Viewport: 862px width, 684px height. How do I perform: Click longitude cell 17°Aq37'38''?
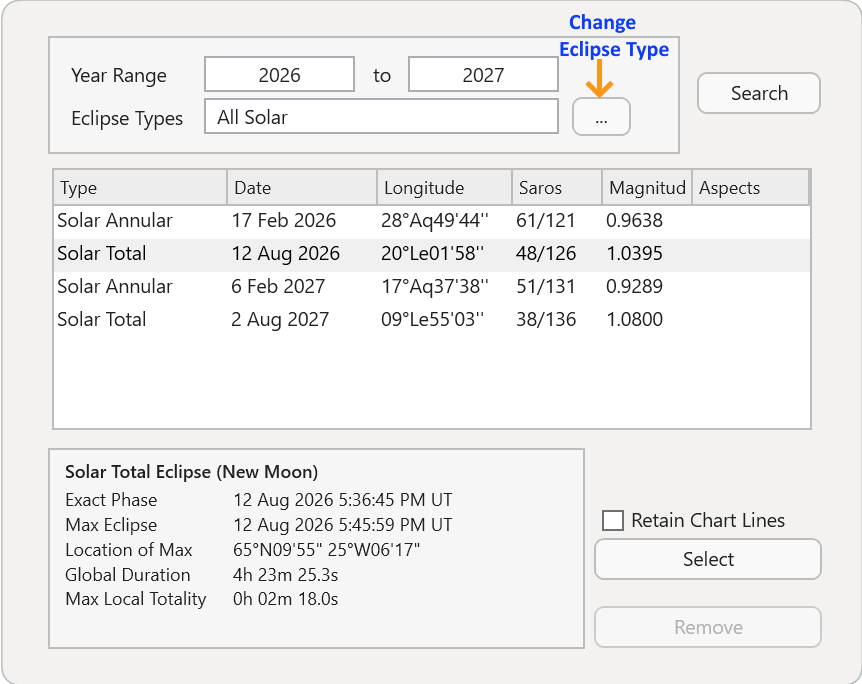[434, 286]
